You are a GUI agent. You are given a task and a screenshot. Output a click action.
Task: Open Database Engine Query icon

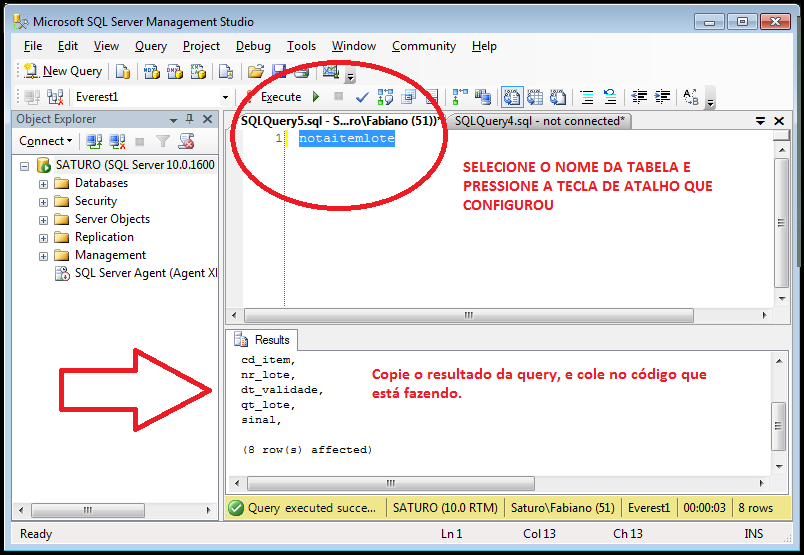tap(123, 71)
